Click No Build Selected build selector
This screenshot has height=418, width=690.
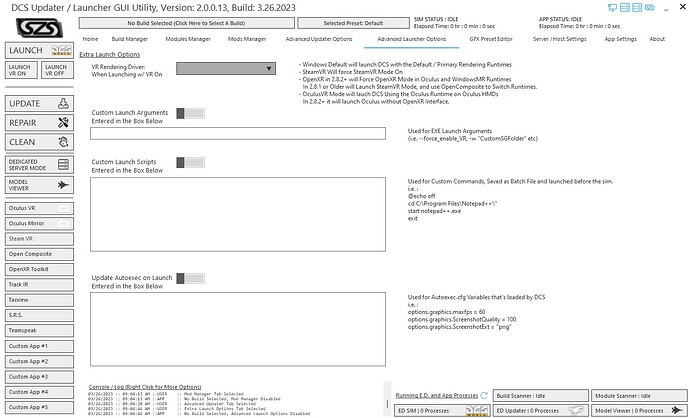[x=186, y=23]
